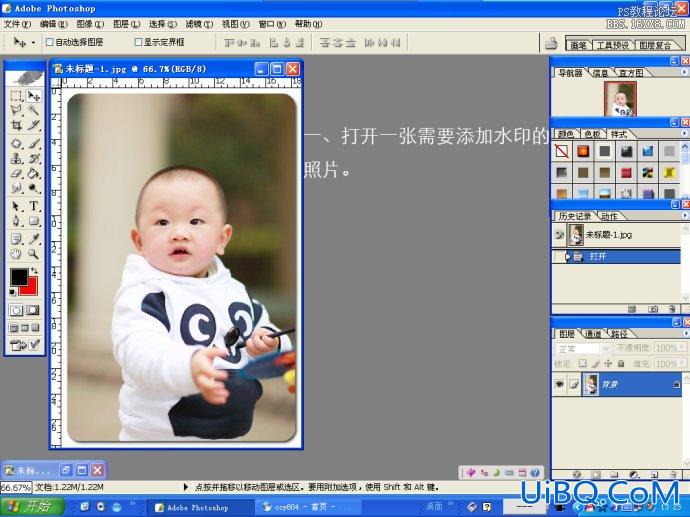This screenshot has width=690, height=517.
Task: Select the Notes tool
Action: [17, 239]
